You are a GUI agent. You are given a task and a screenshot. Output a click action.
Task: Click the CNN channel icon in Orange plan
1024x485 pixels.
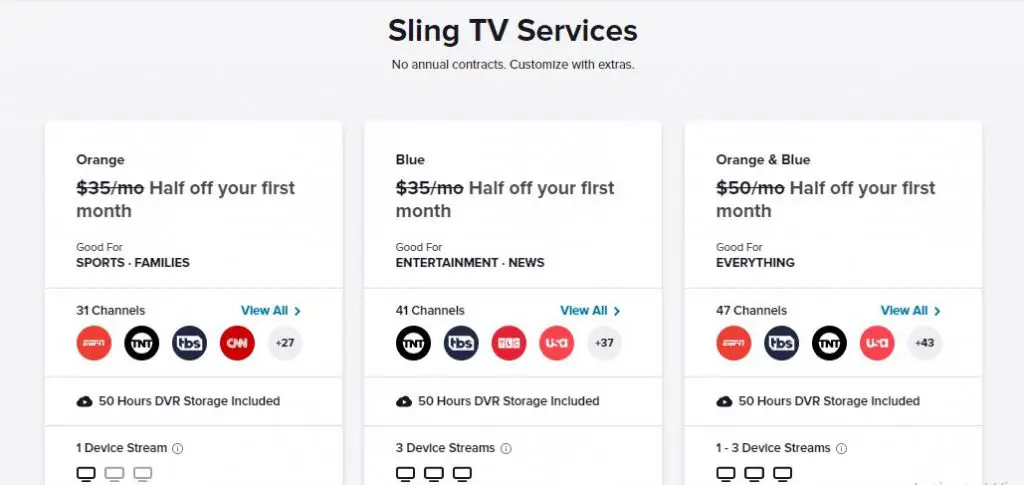237,343
